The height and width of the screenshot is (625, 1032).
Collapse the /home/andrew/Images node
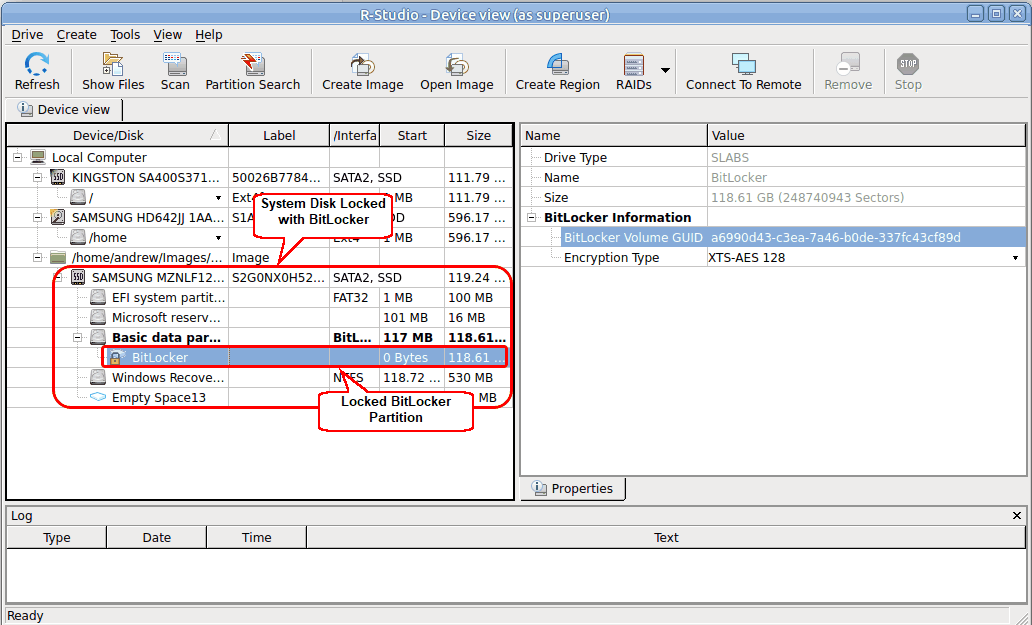coord(38,257)
